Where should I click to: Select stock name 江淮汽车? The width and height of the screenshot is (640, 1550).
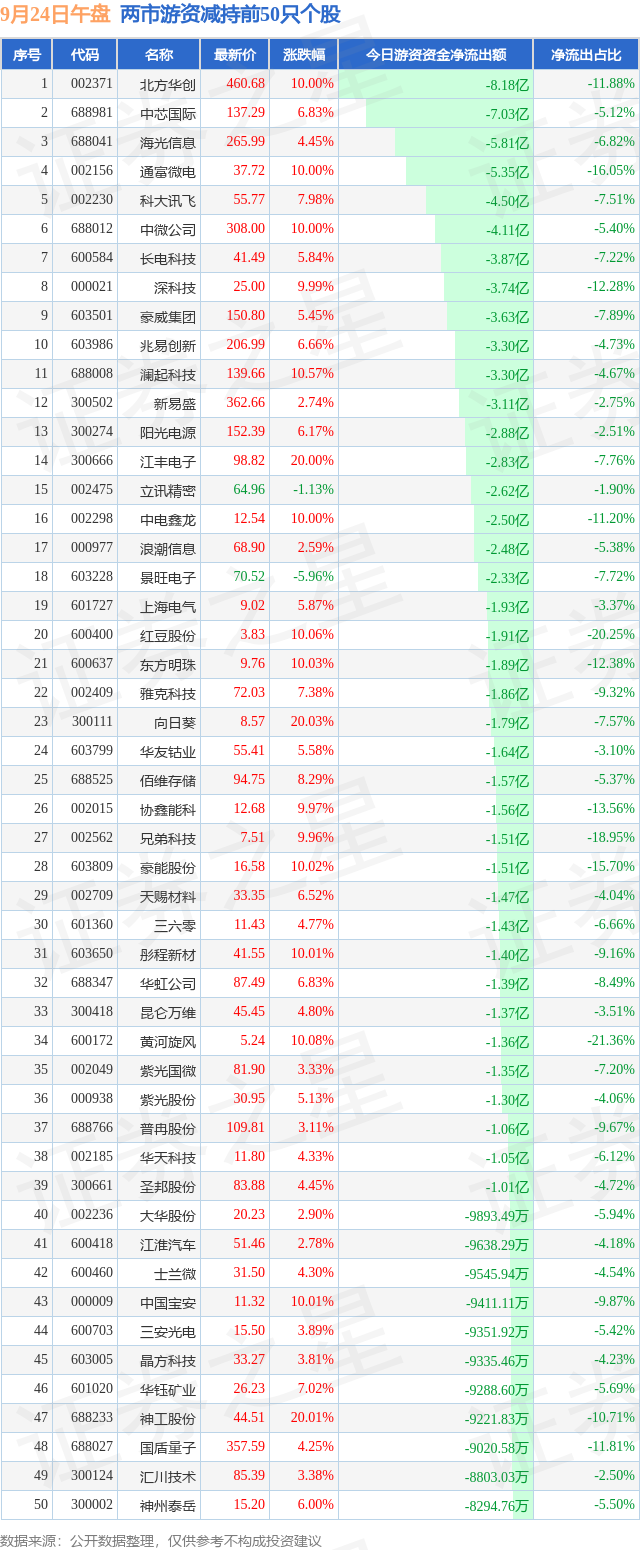(169, 1244)
